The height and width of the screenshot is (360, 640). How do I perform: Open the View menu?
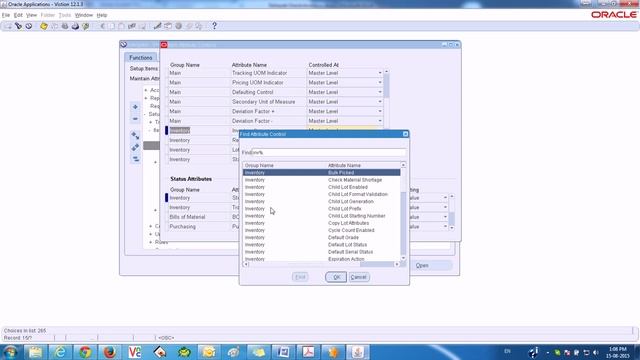(31, 15)
